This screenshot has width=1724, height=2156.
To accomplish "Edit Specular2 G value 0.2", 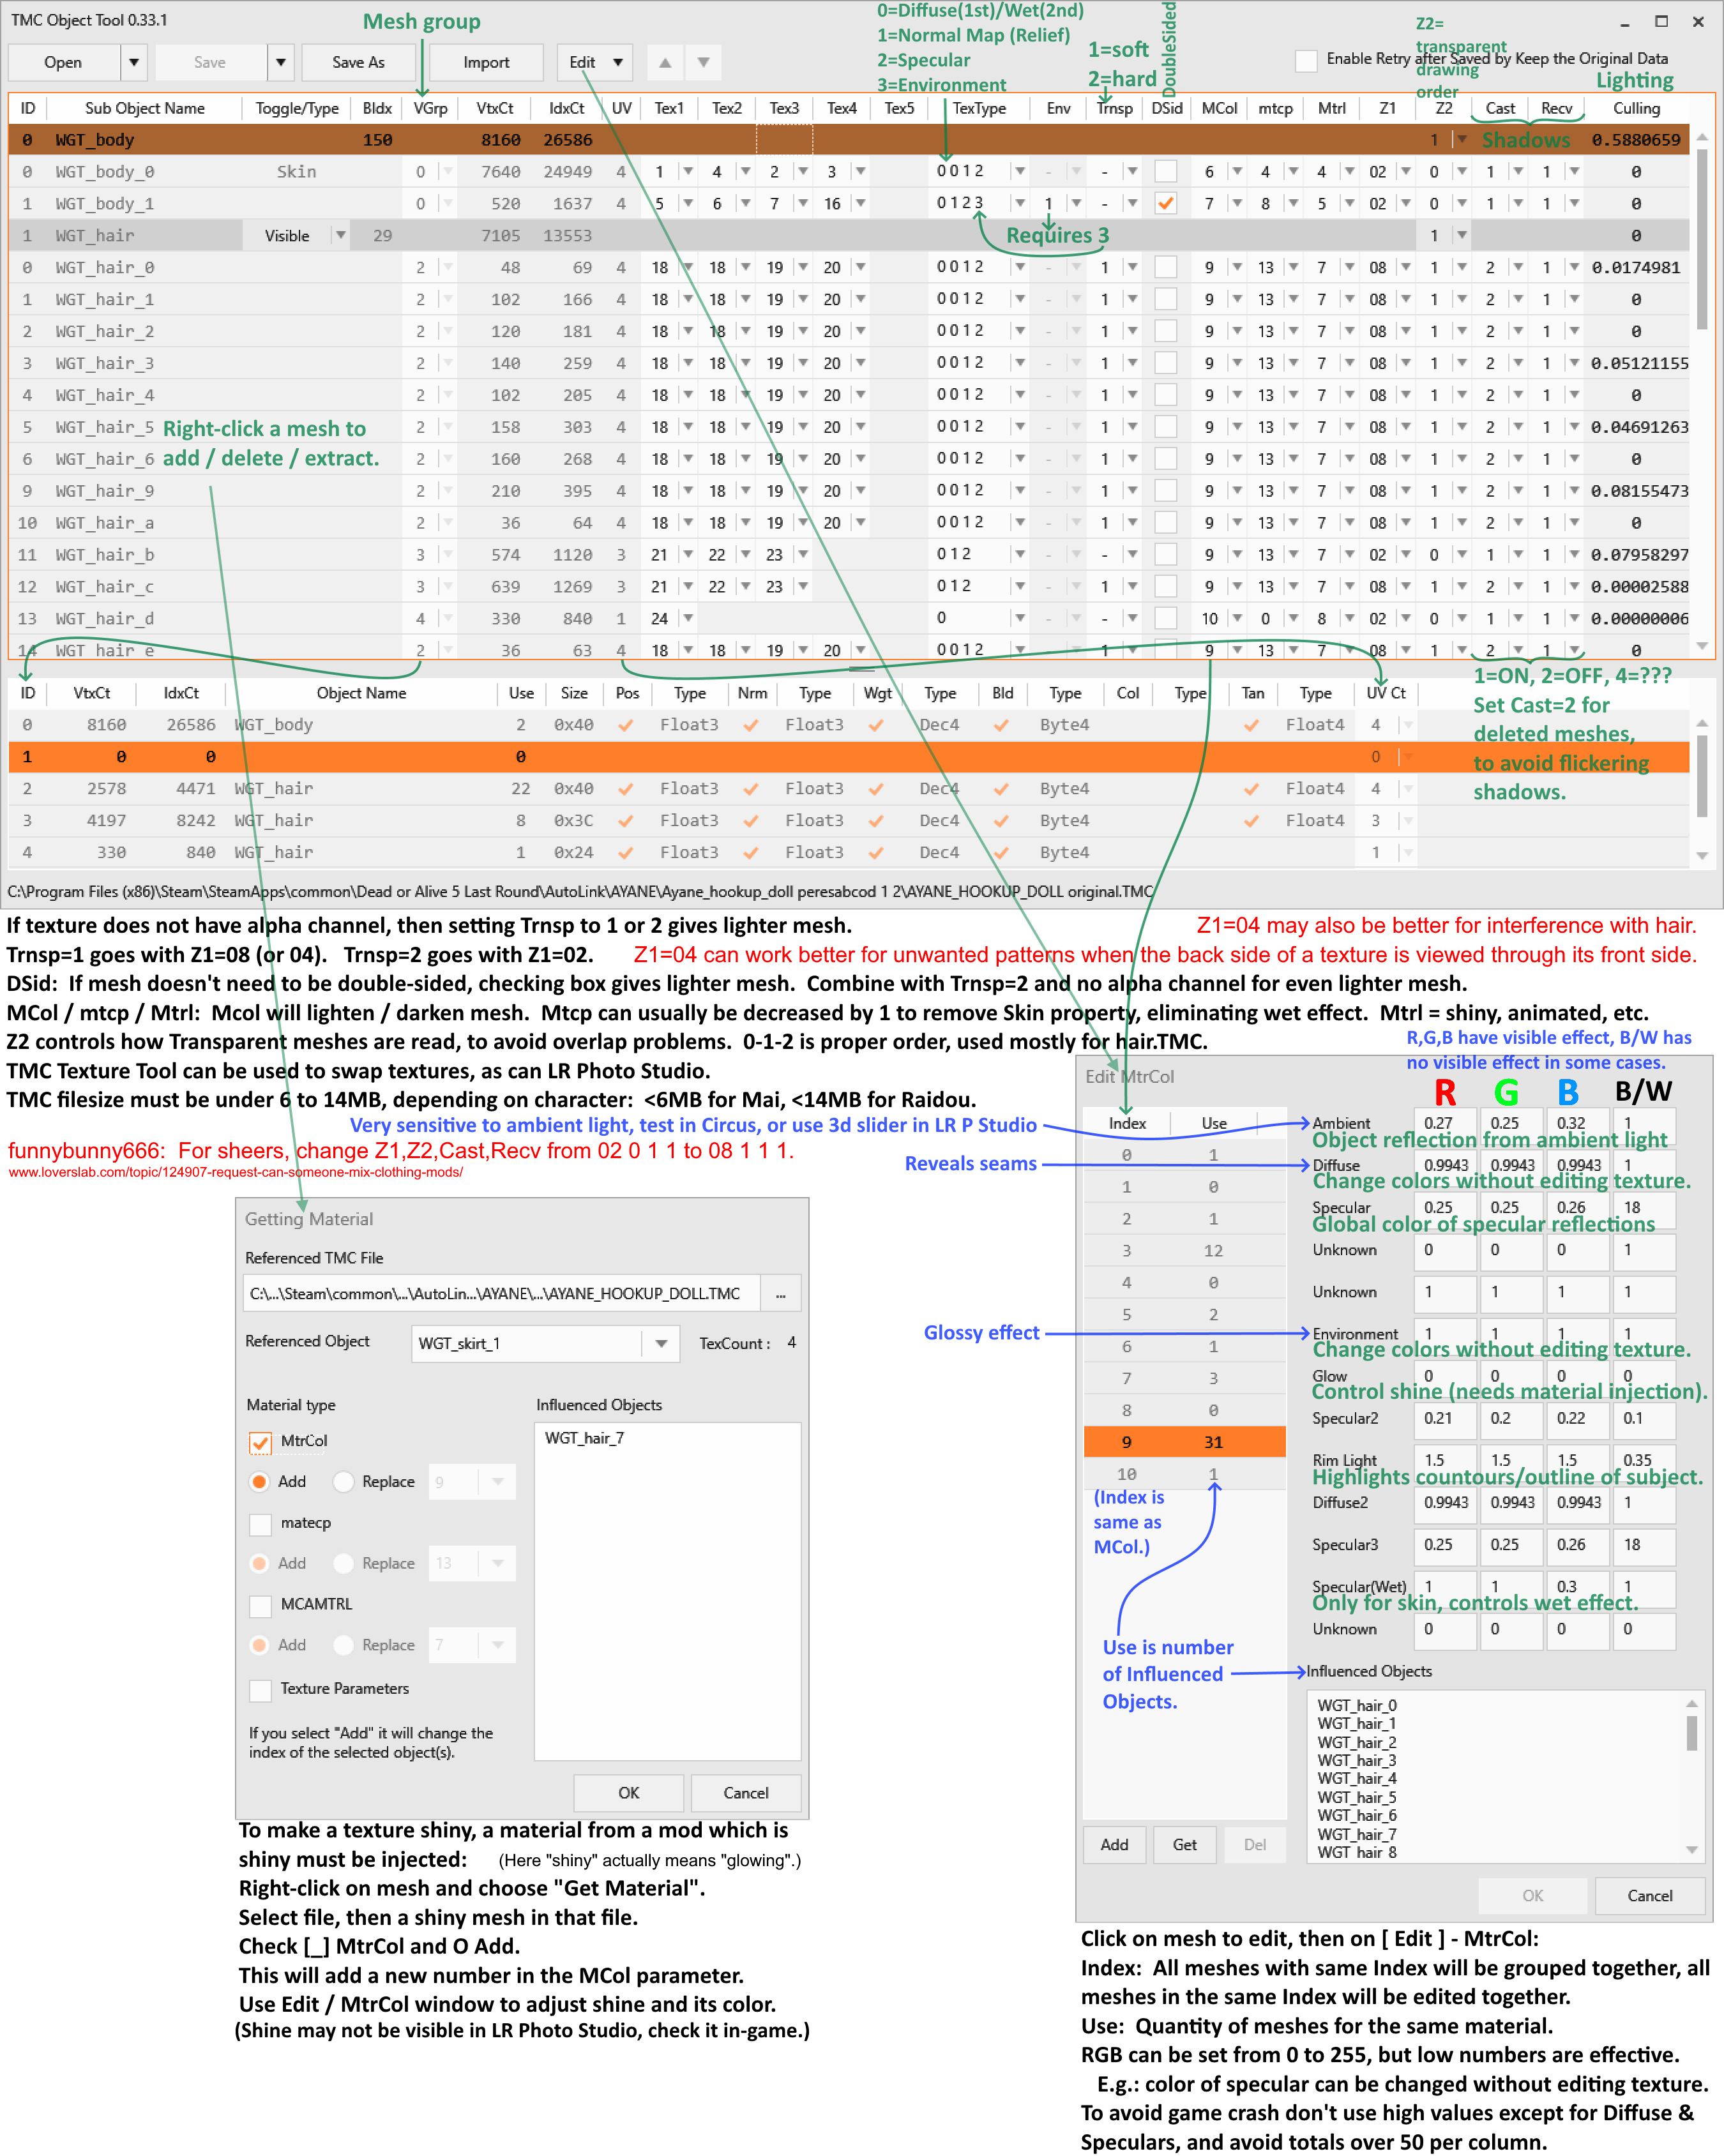I will 1510,1418.
